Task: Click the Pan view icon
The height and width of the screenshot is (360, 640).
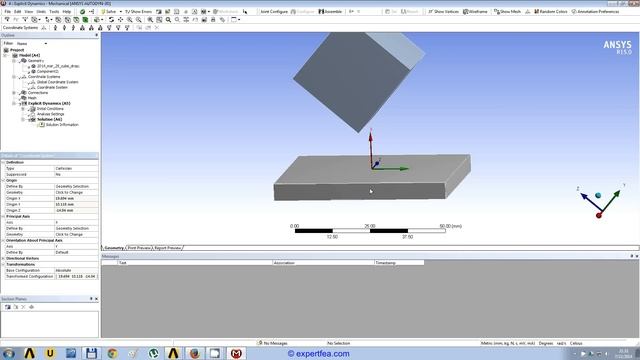Action: click(x=120, y=20)
